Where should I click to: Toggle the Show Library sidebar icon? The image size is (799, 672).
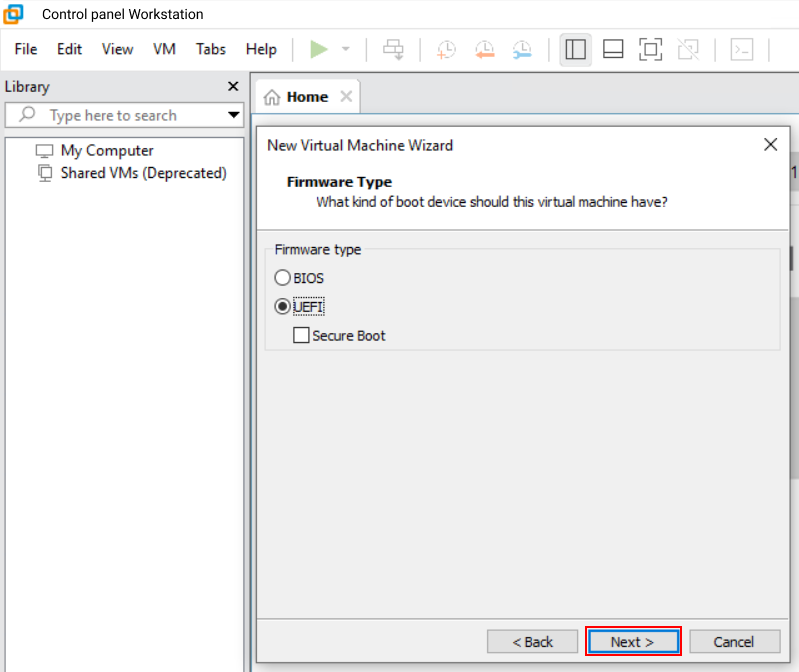tap(575, 50)
